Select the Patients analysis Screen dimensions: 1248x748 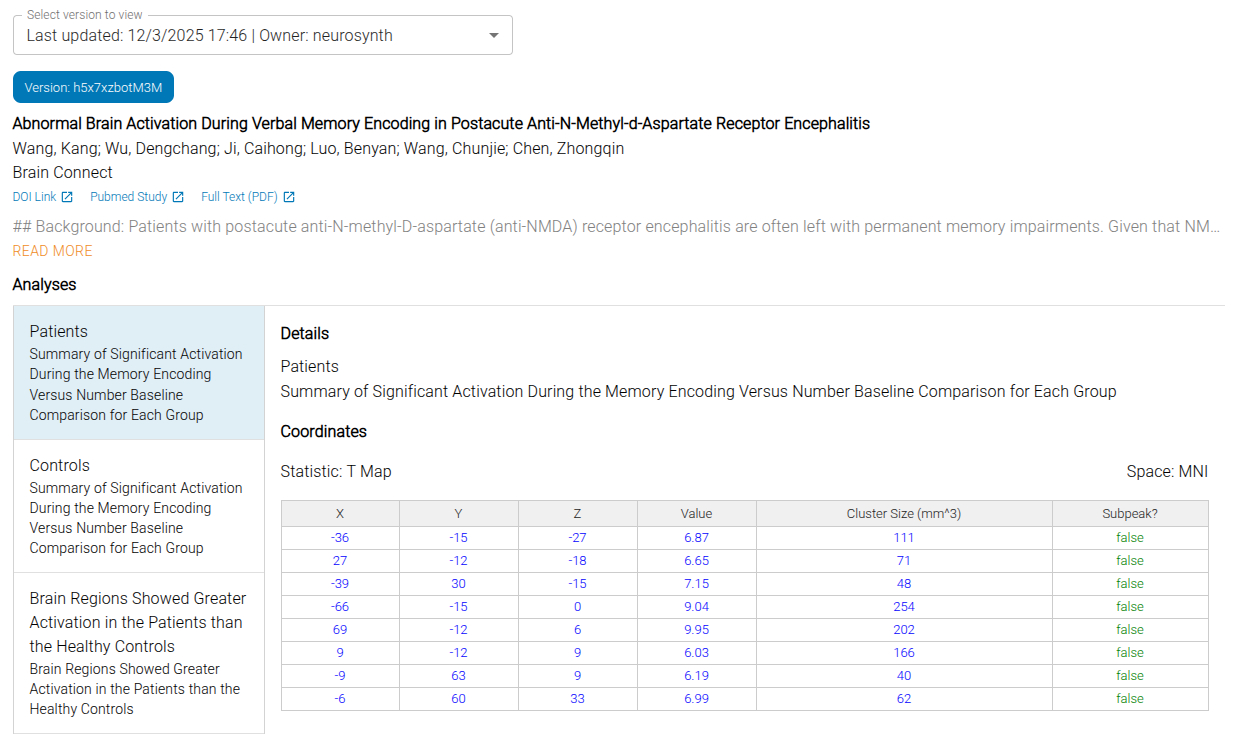138,372
